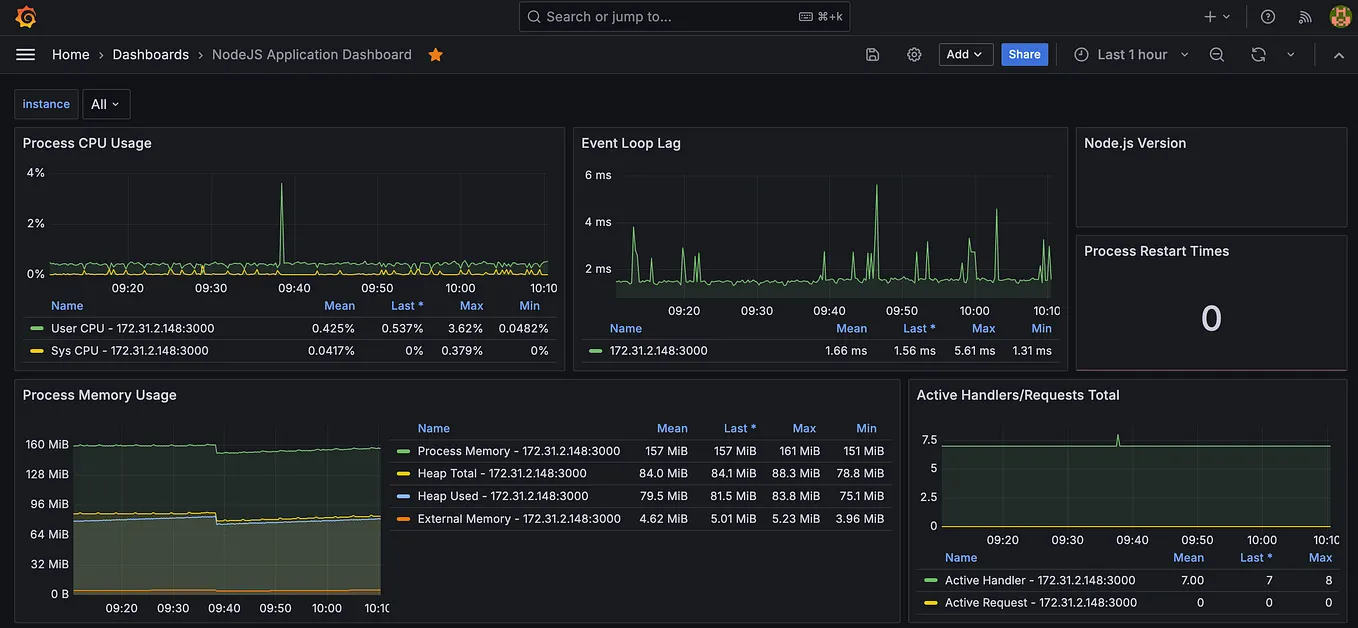Click the search or jump to field

click(x=684, y=16)
